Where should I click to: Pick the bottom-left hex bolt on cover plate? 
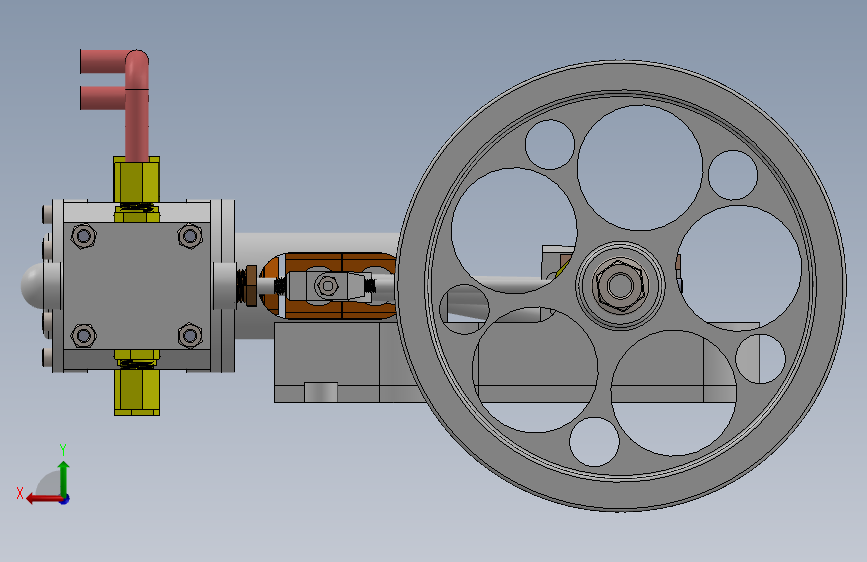pyautogui.click(x=83, y=335)
